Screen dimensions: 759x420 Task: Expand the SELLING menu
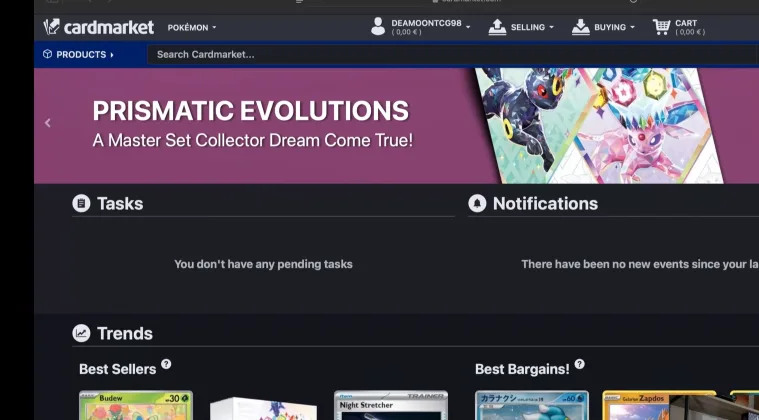click(532, 28)
